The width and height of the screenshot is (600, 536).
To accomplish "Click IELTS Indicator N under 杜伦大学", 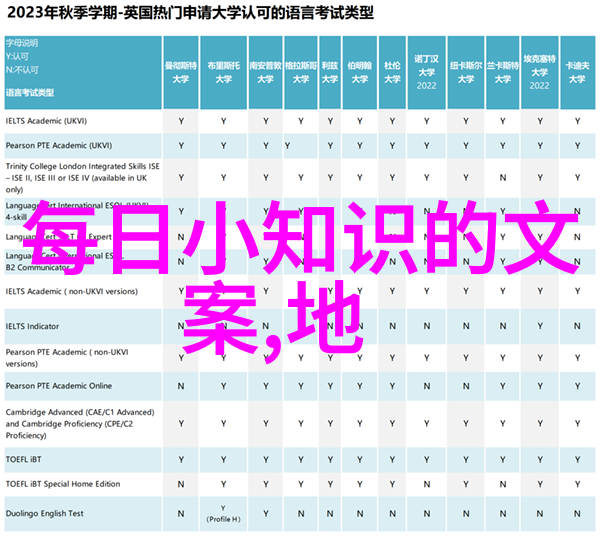I will click(392, 326).
